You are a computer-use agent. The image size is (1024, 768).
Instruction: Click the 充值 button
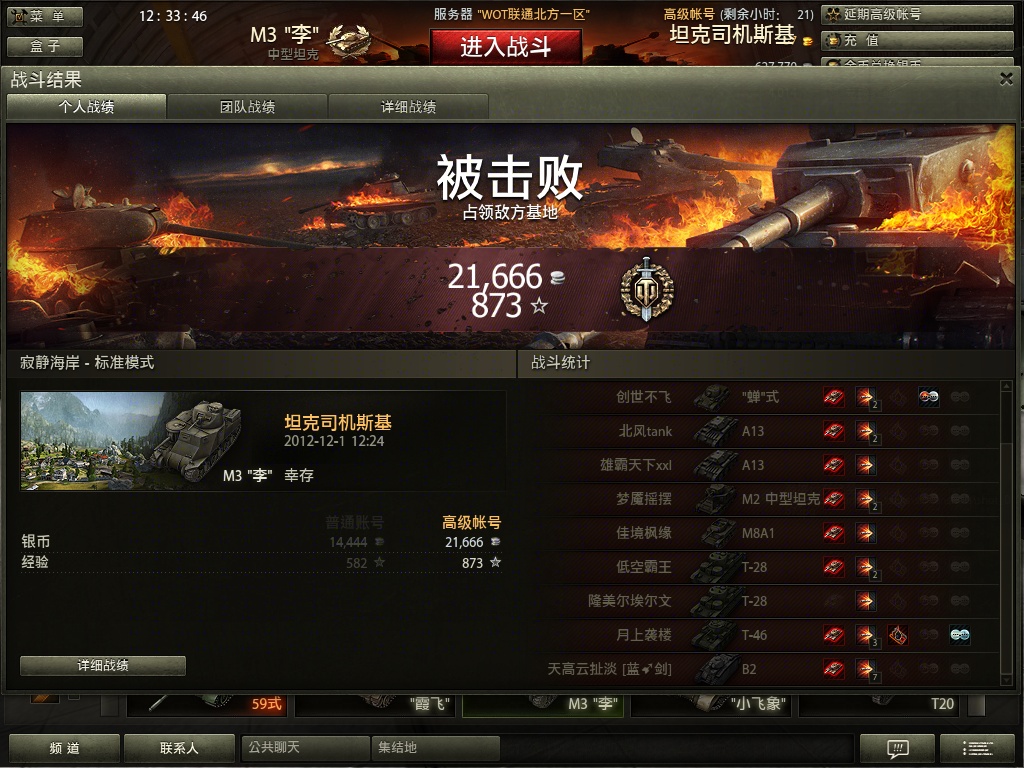[x=917, y=40]
